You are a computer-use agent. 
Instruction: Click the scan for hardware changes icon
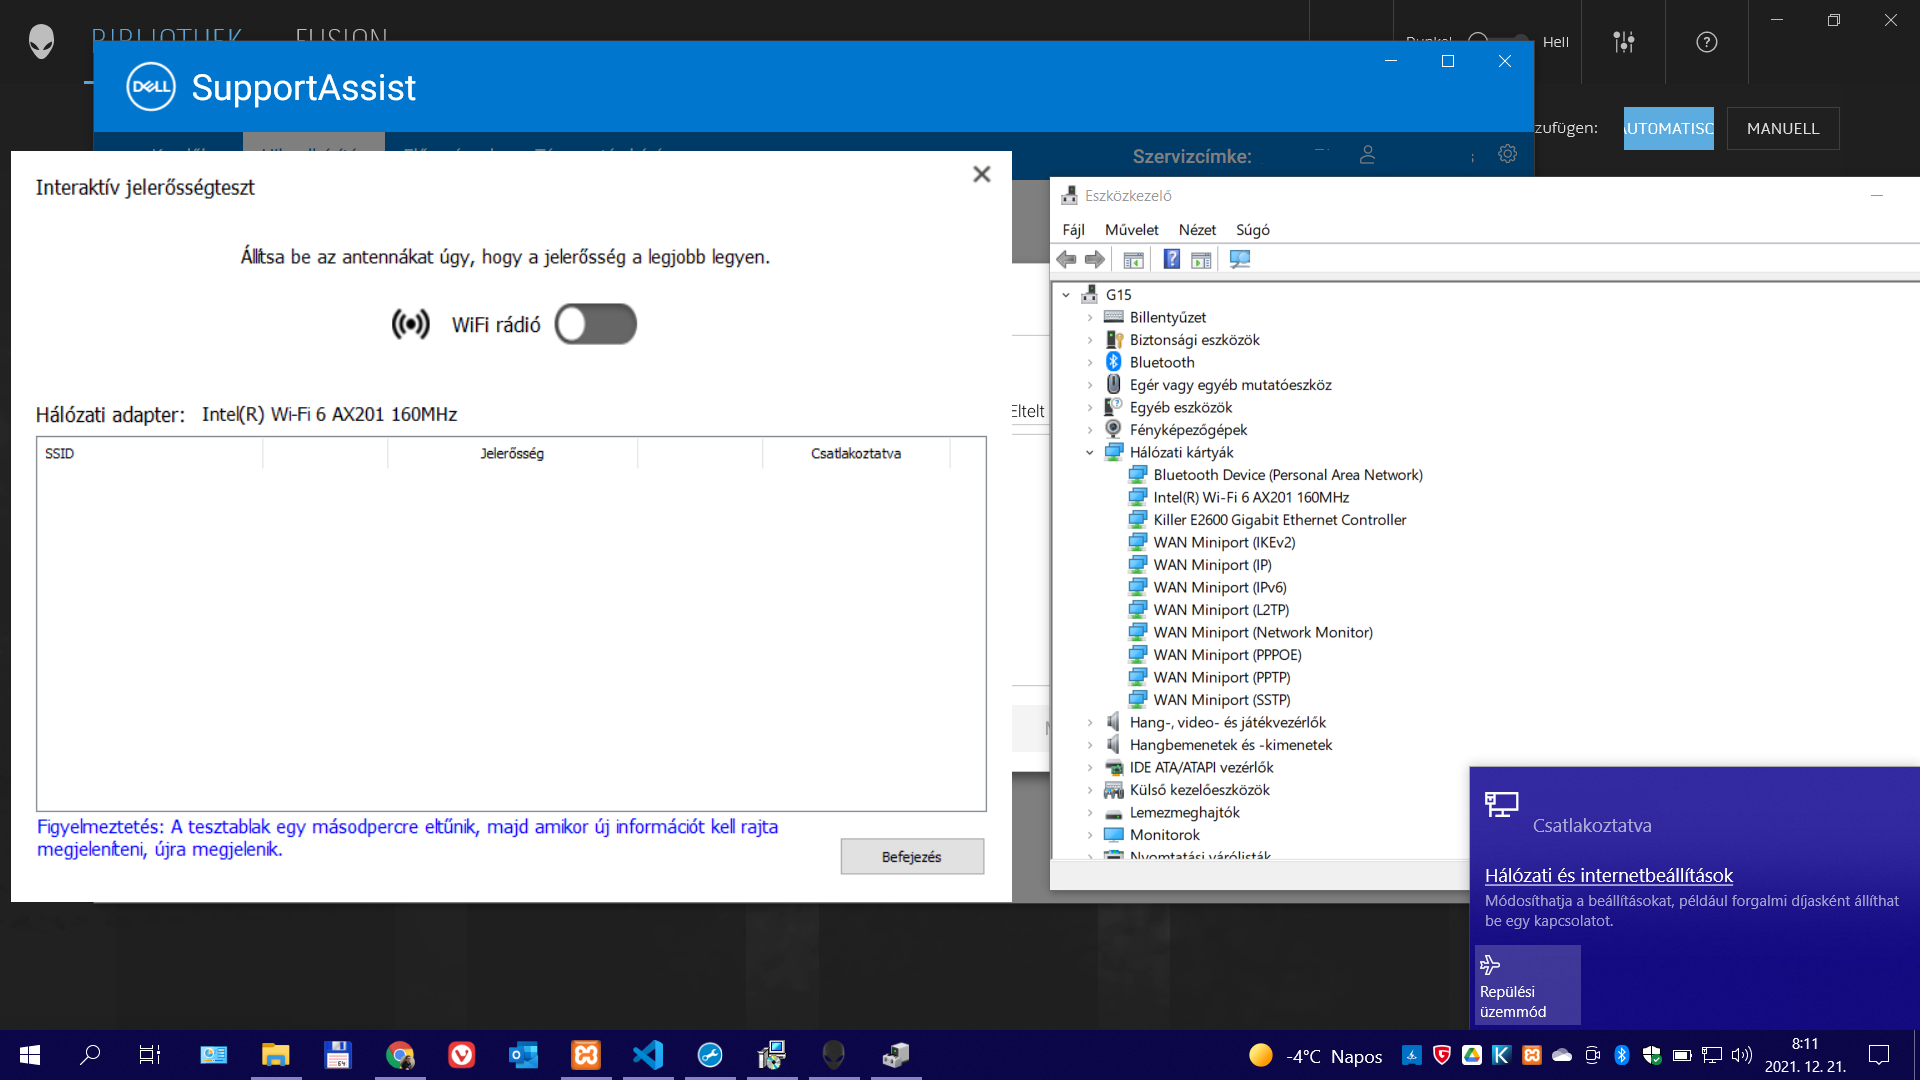1240,260
